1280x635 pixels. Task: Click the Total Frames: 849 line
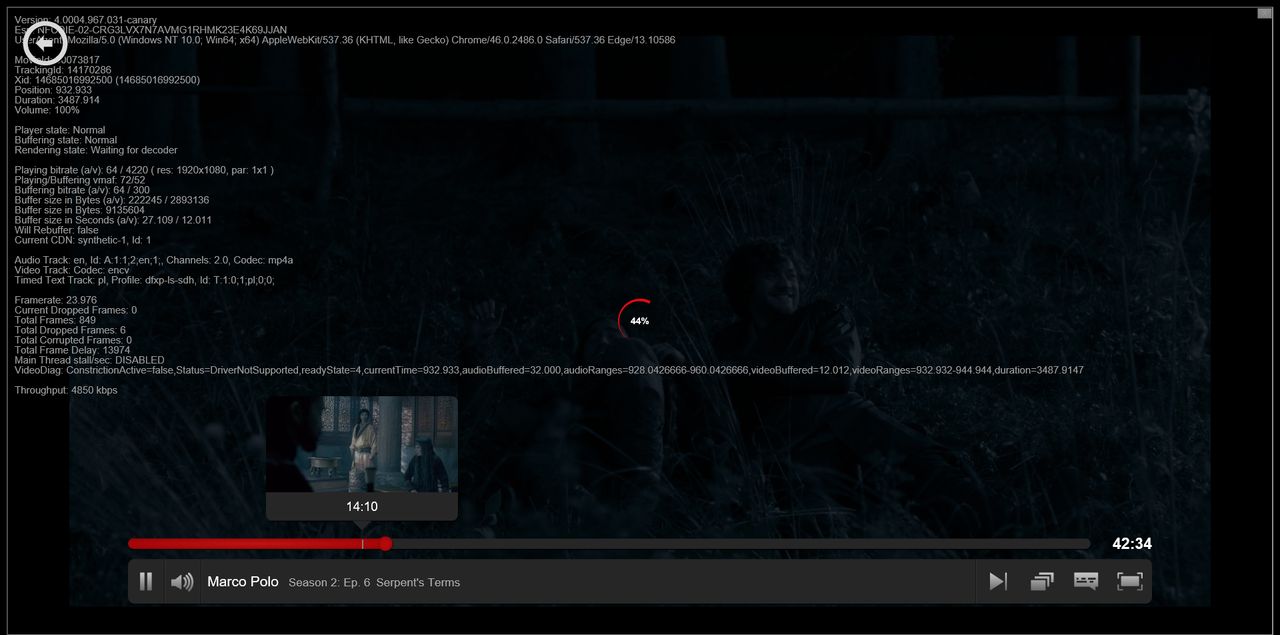(56, 320)
